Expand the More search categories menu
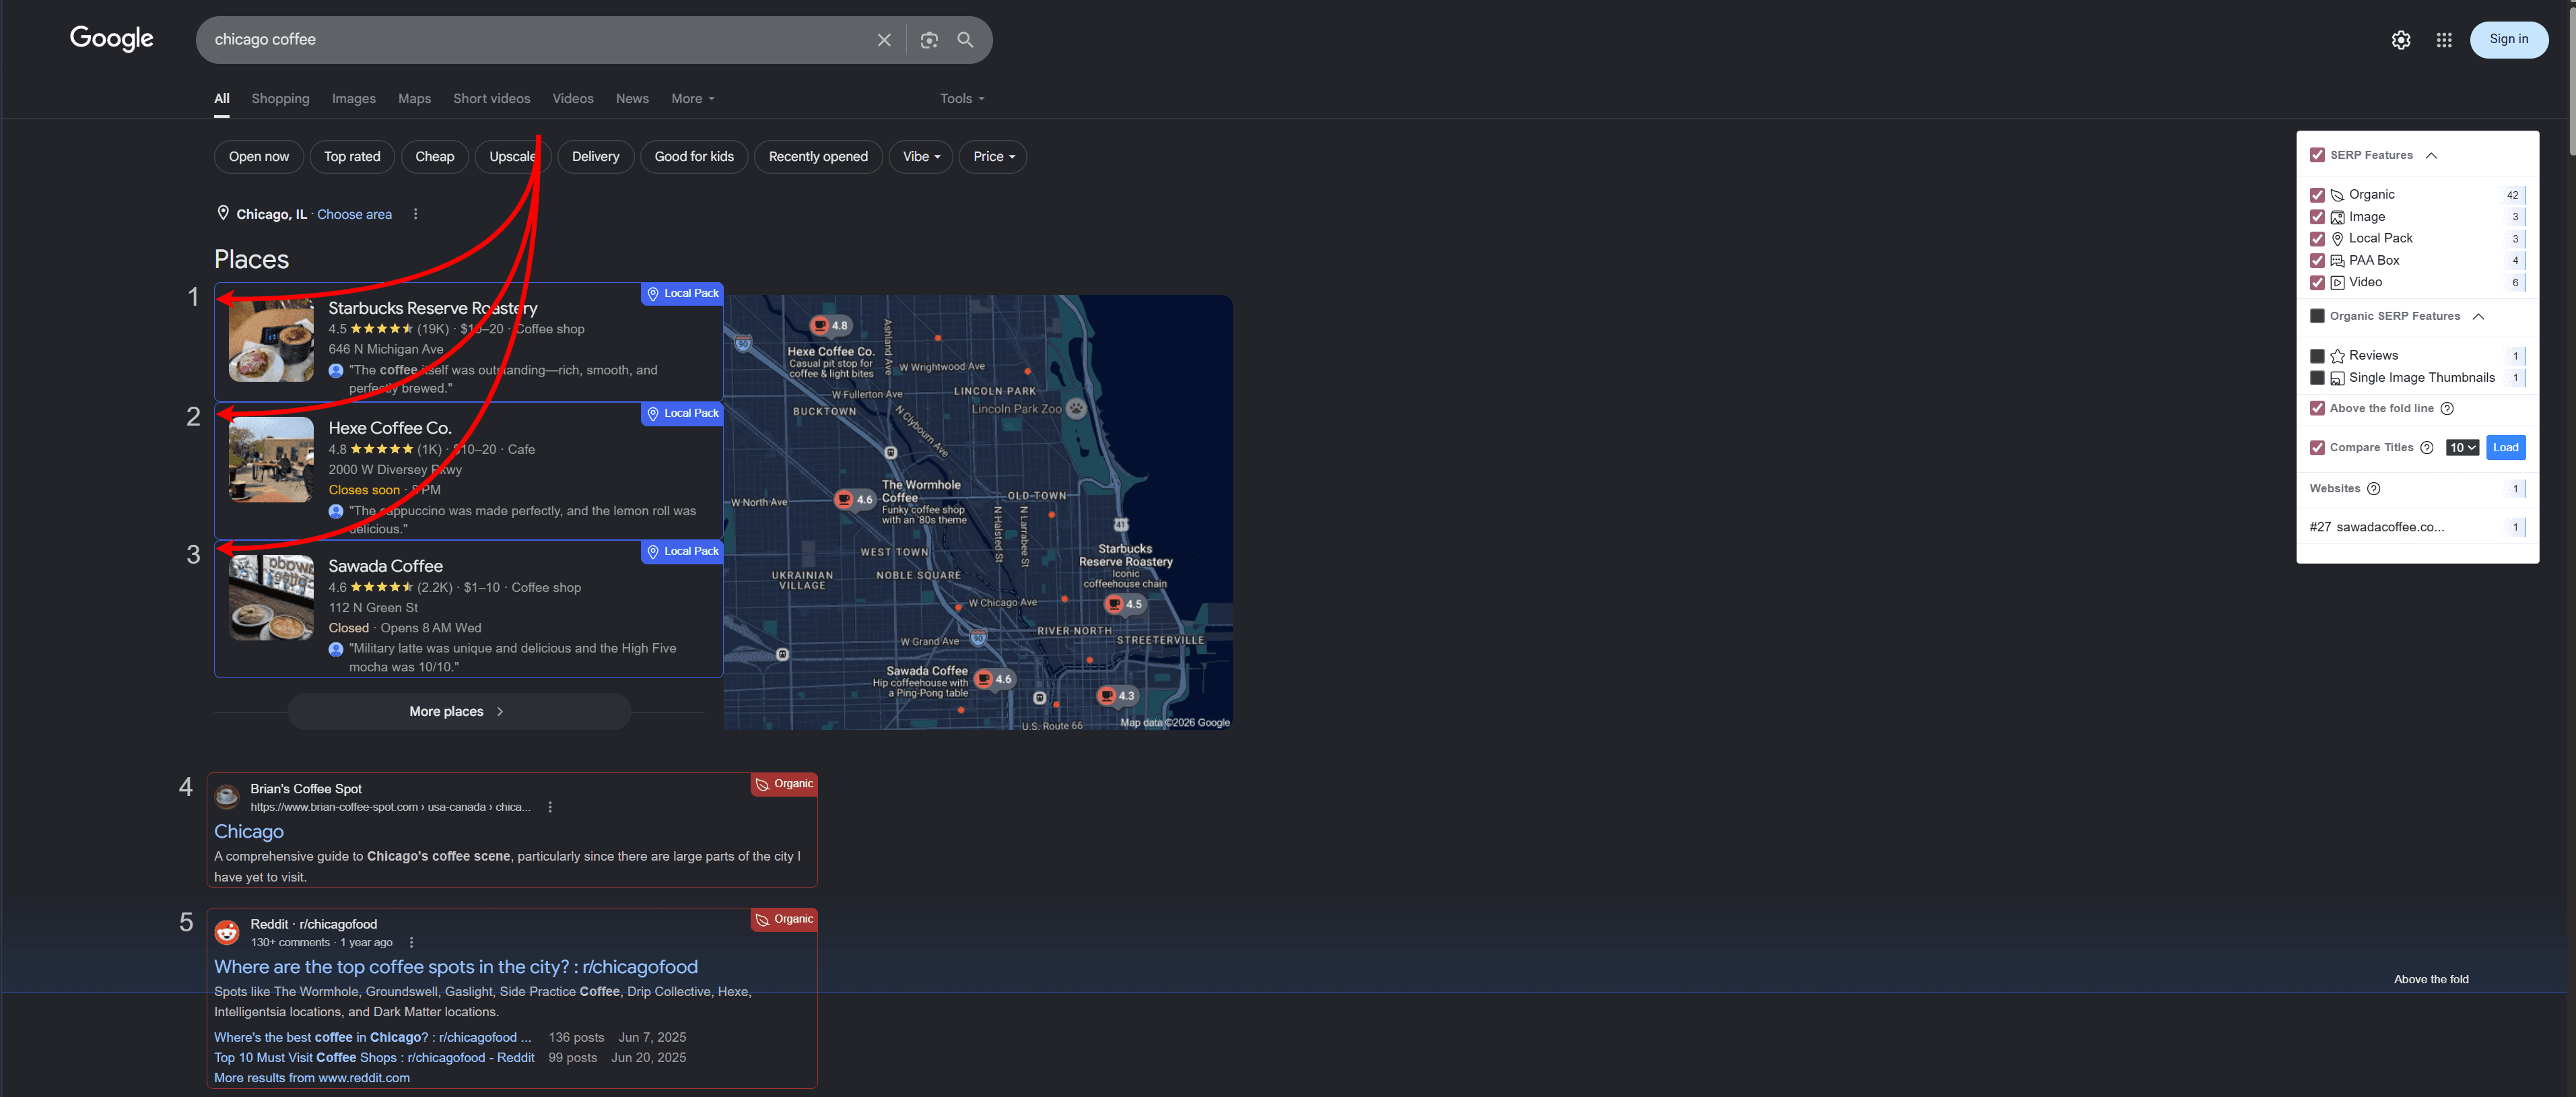 [693, 99]
